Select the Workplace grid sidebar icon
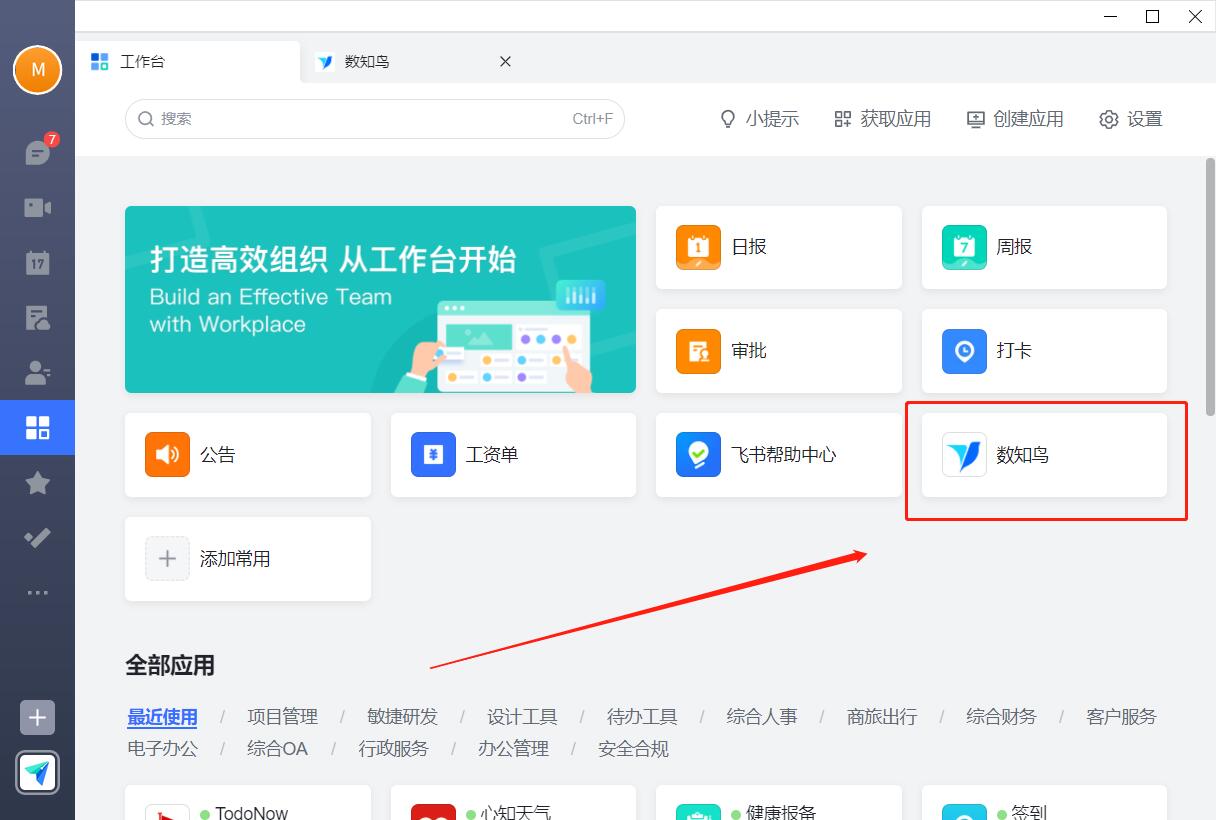 pyautogui.click(x=37, y=428)
